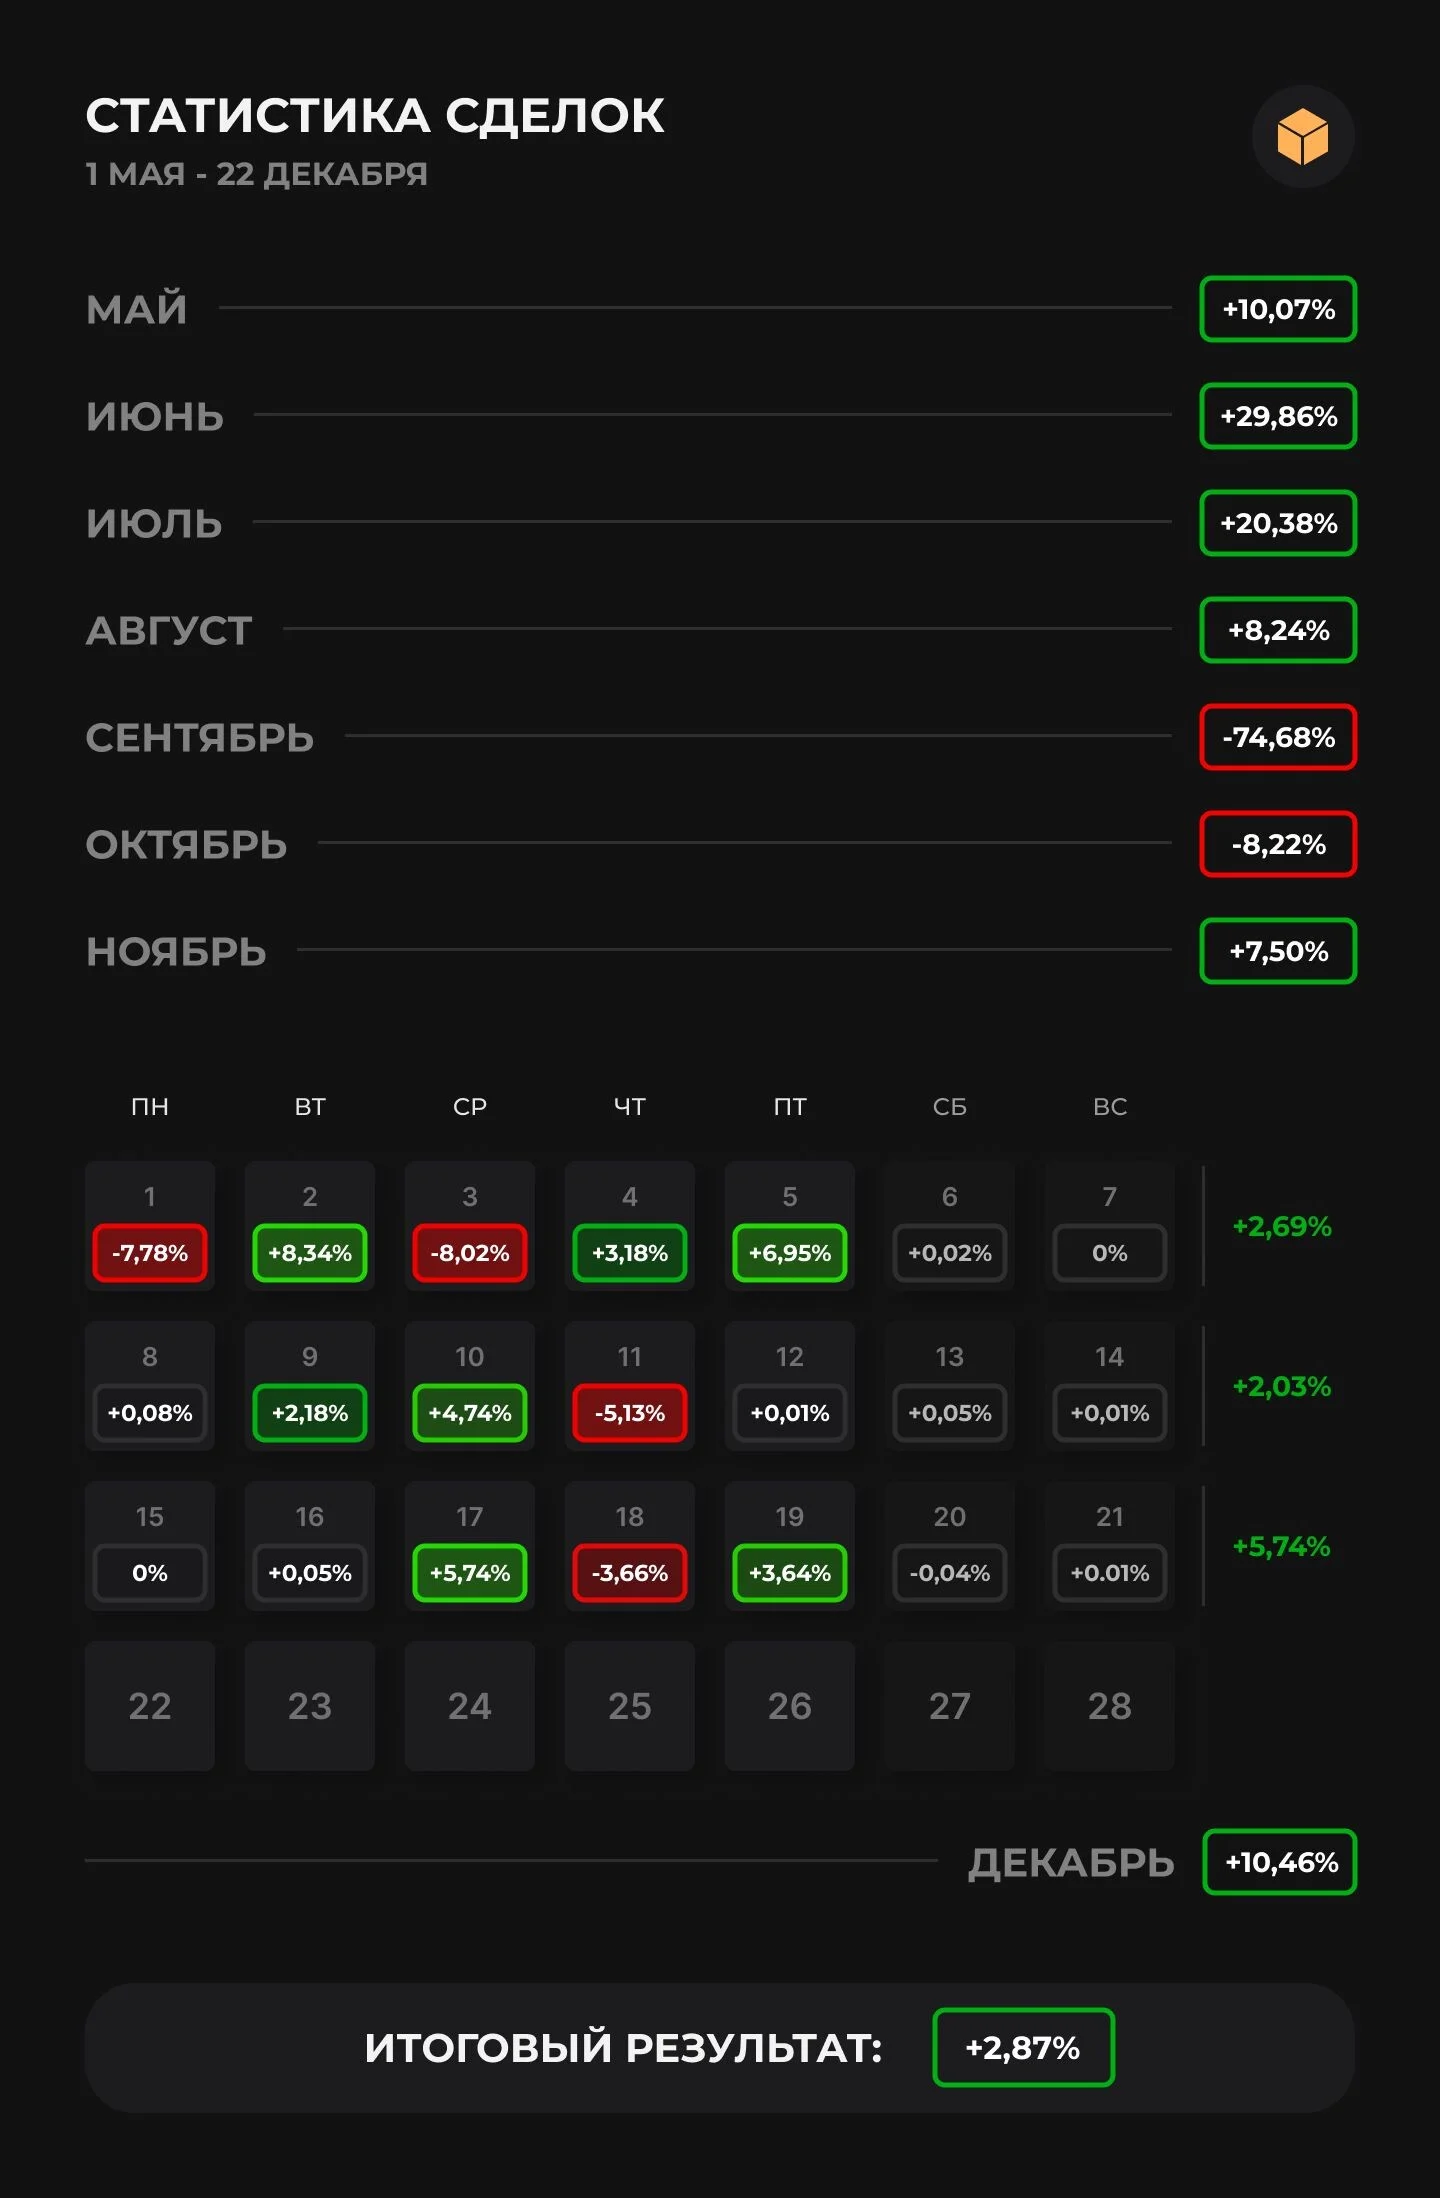Select the September -74,68% red badge
Screen dimensions: 1440x2198
pyautogui.click(x=1278, y=737)
